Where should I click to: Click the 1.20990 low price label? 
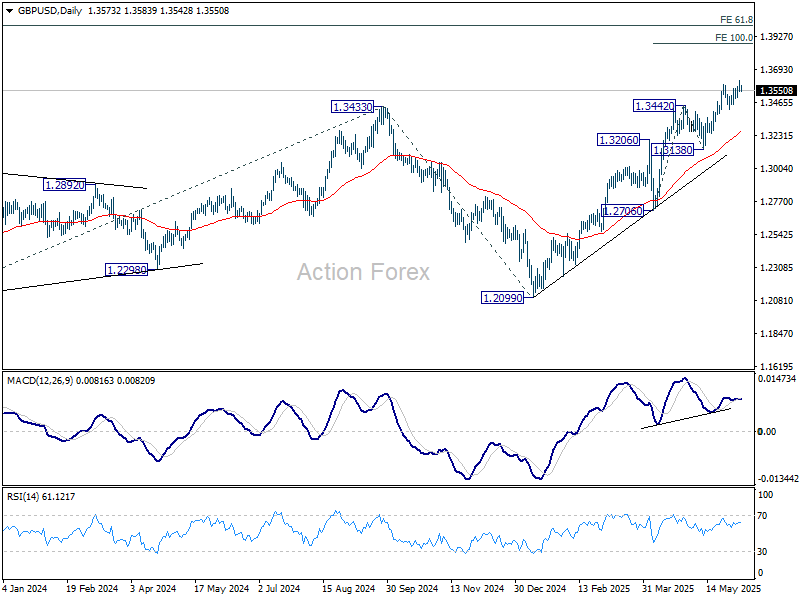(504, 298)
